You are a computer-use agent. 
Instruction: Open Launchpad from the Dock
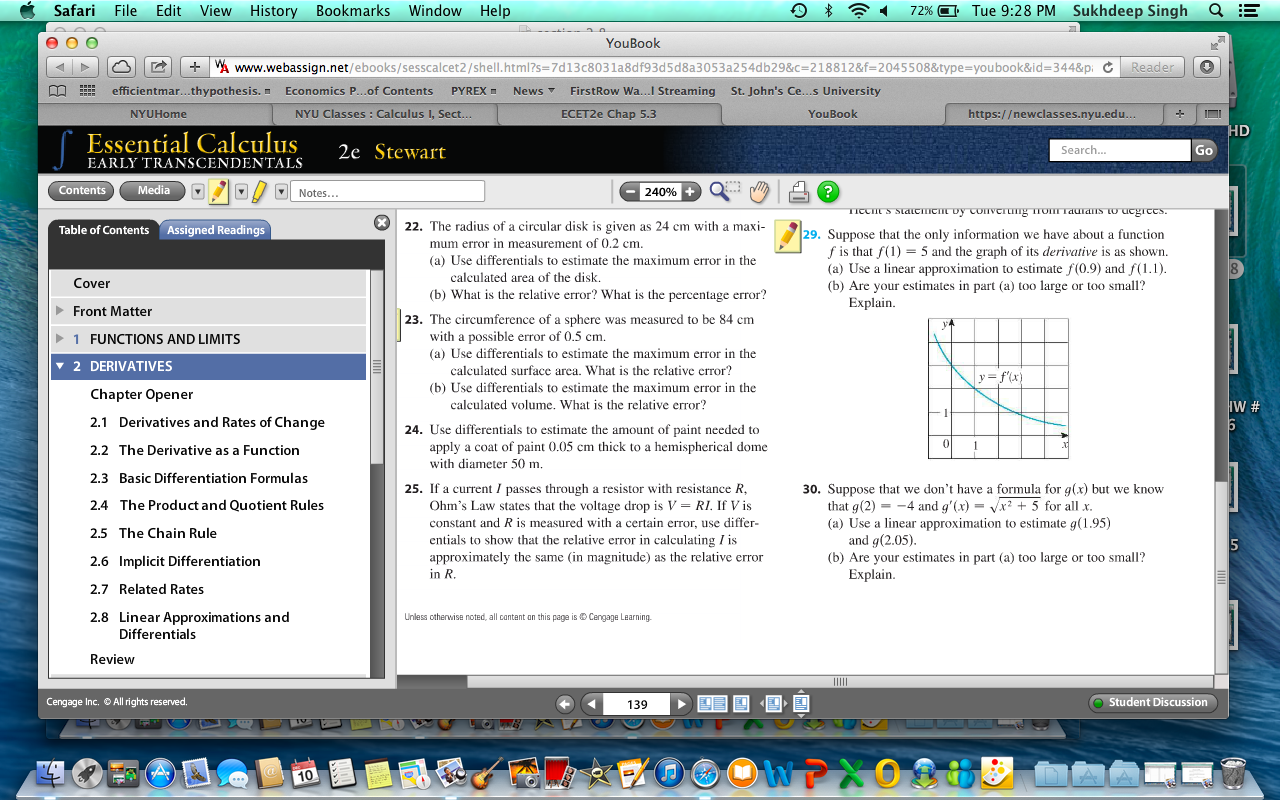coord(87,773)
